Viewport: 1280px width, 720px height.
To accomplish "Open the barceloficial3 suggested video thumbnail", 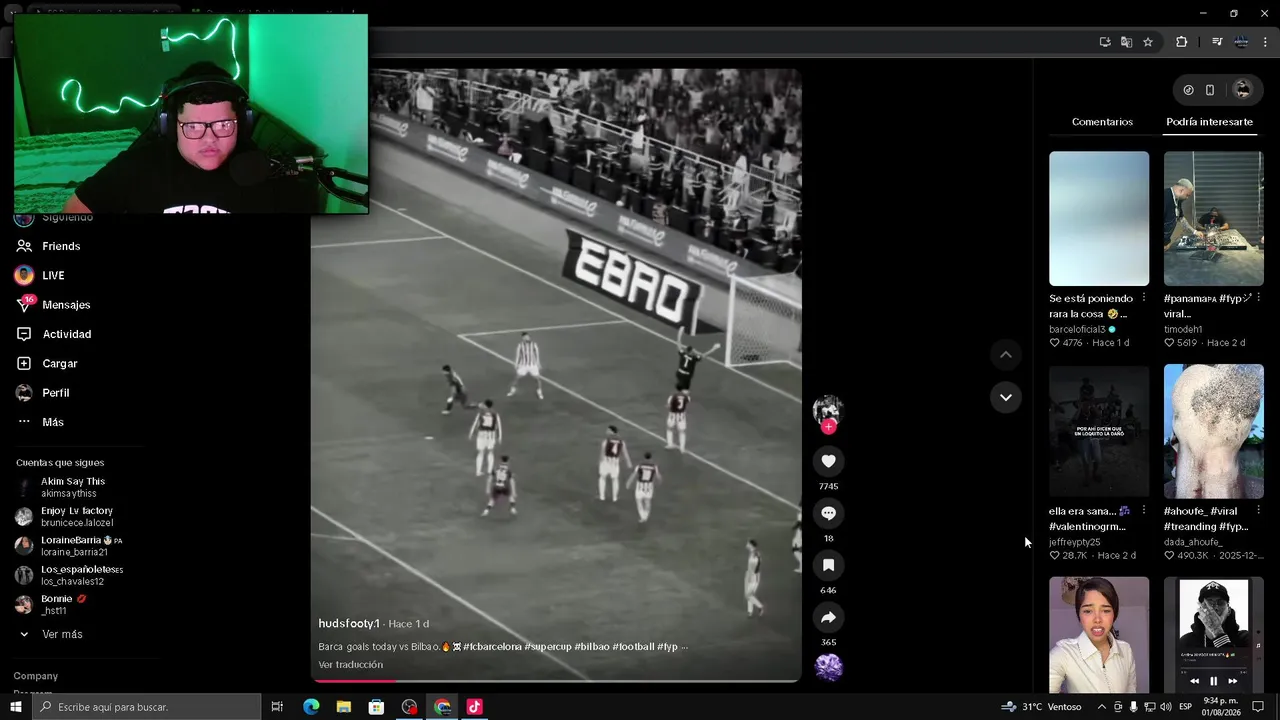I will (1099, 218).
